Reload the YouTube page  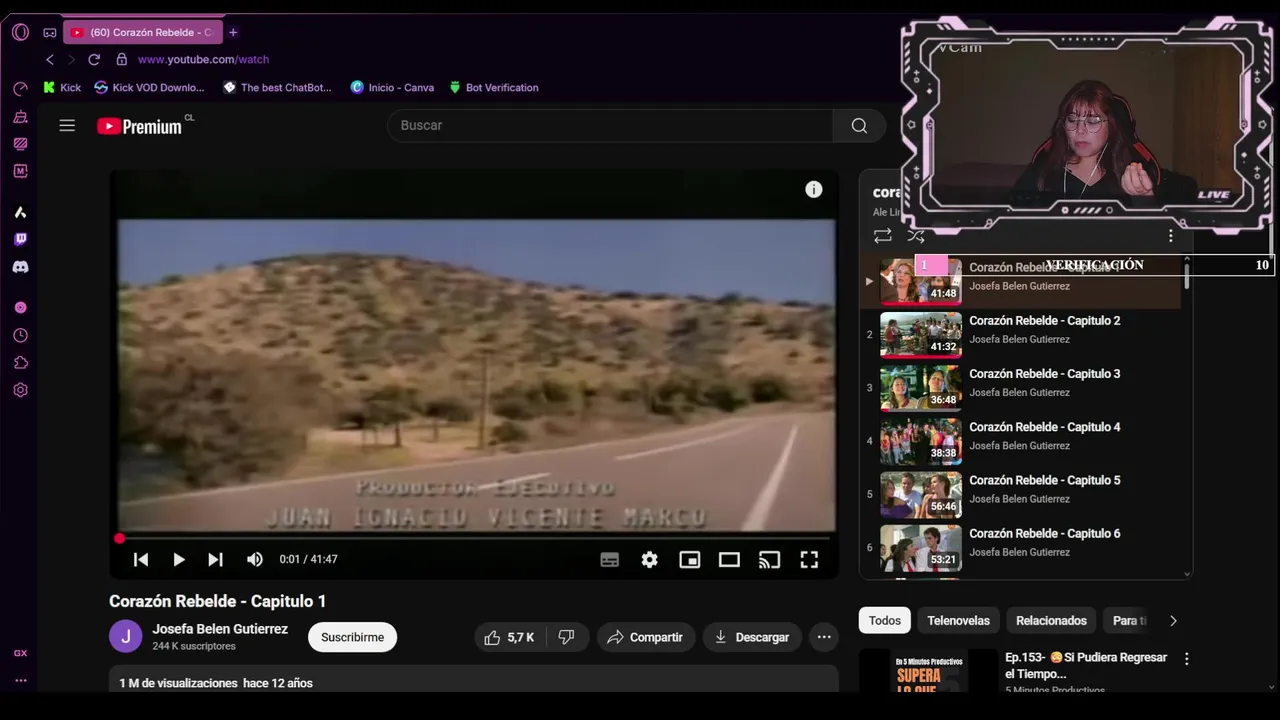click(94, 59)
